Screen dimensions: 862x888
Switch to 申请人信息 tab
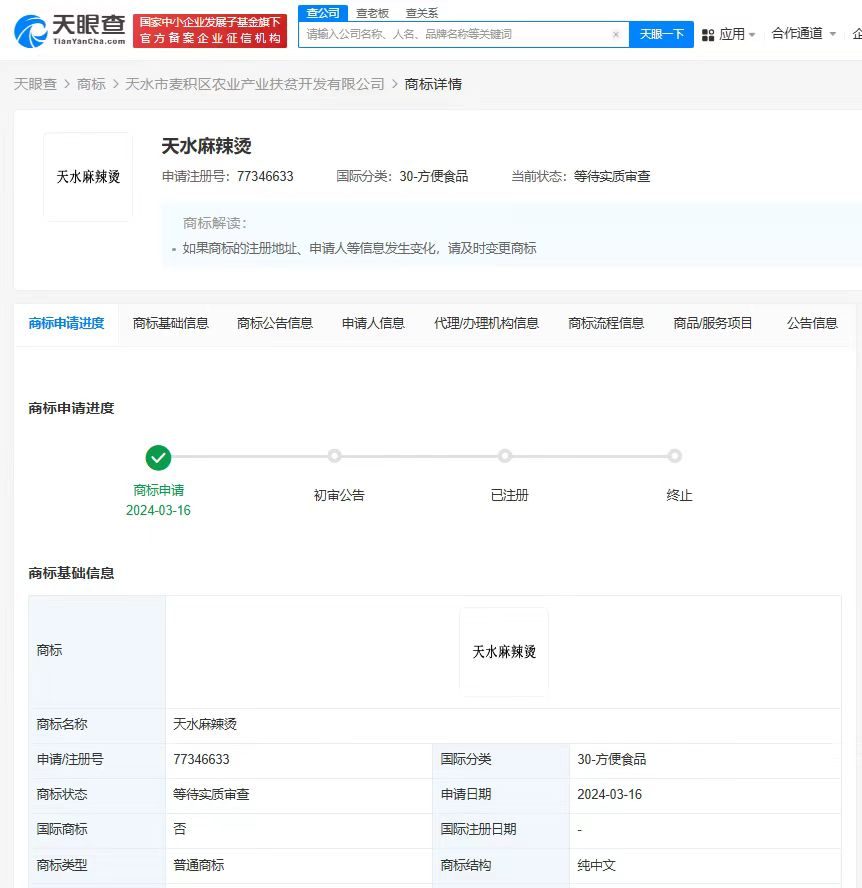click(372, 323)
